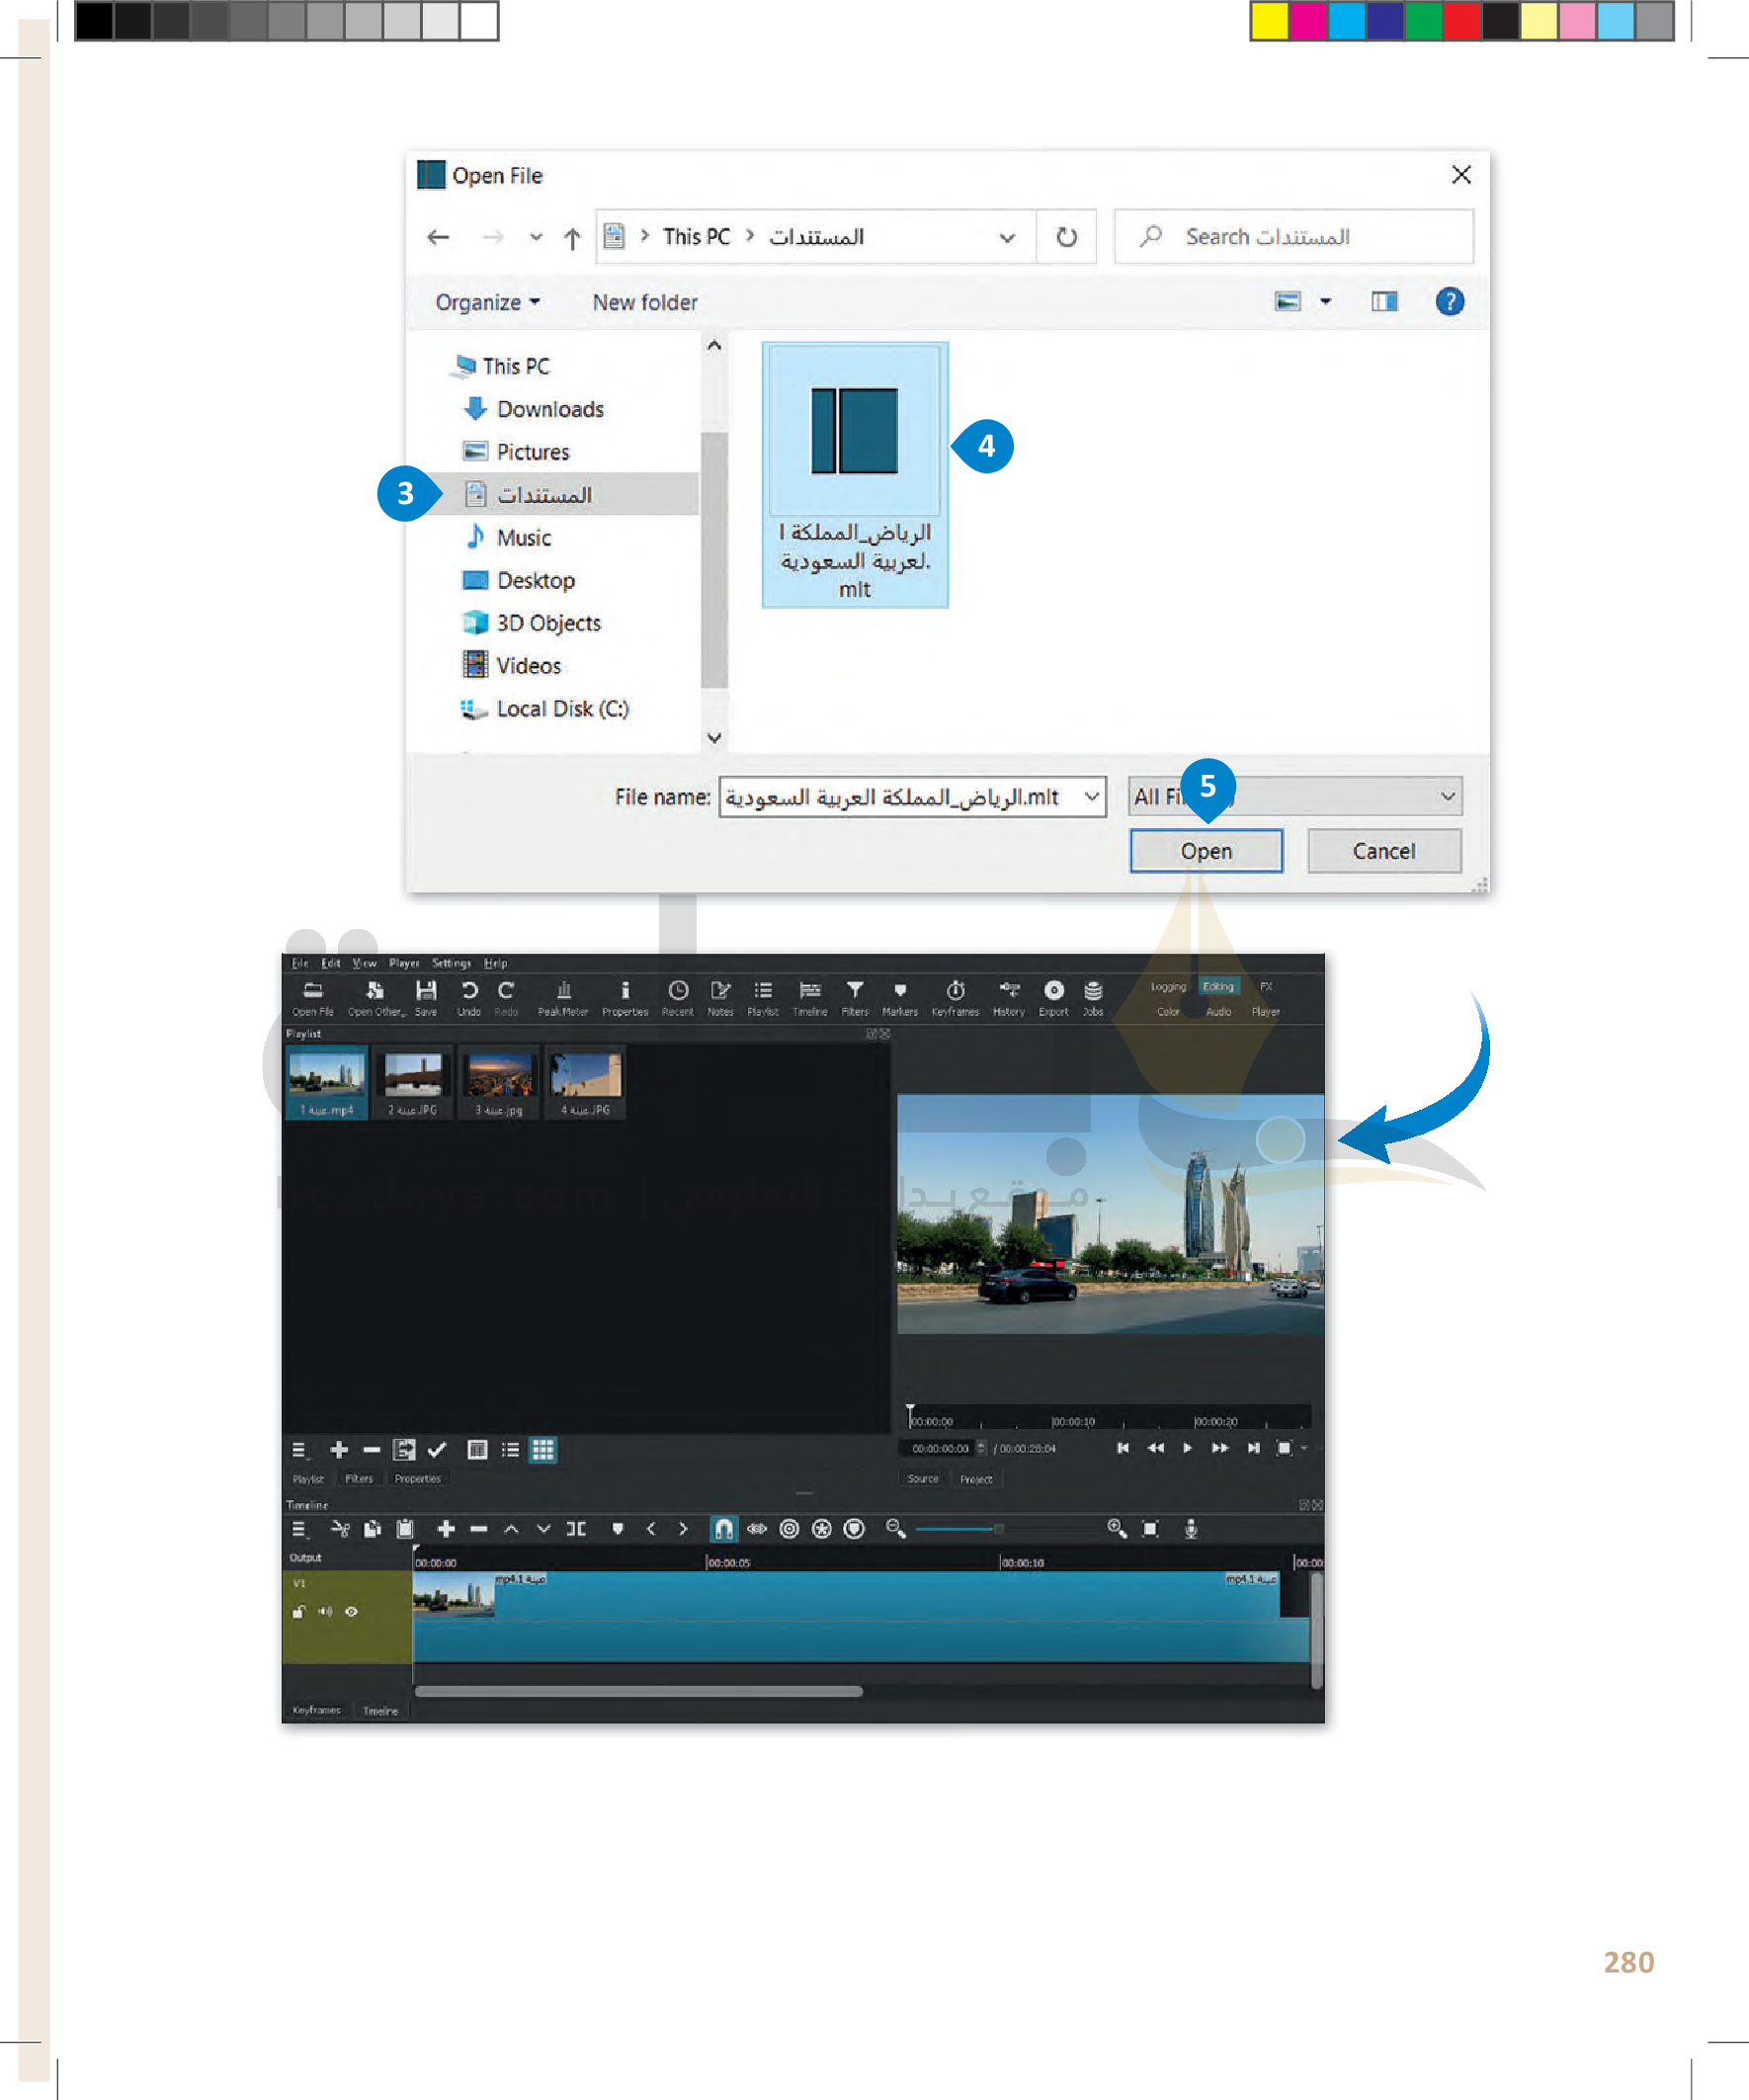Click the Export icon in Shotcut toolbar
The width and height of the screenshot is (1749, 2100).
click(1053, 992)
